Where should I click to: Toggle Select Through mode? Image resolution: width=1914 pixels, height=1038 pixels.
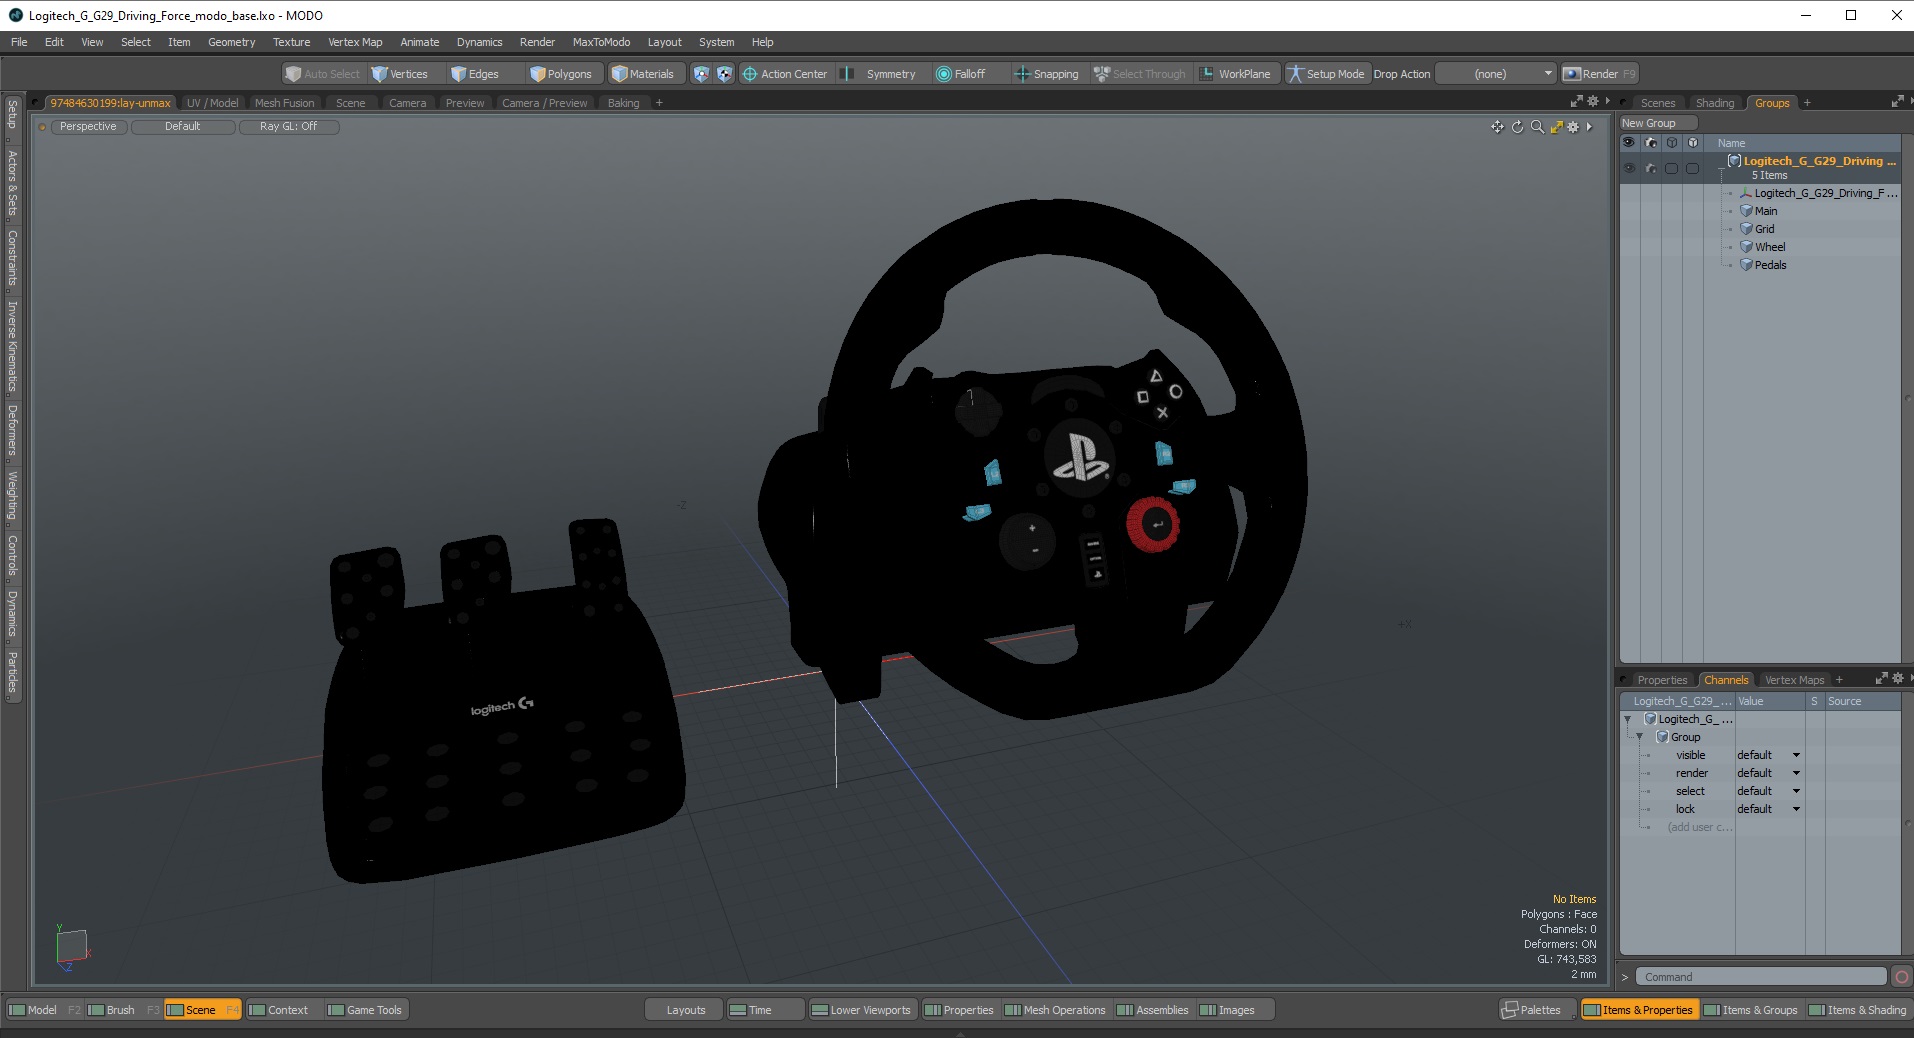[x=1139, y=74]
